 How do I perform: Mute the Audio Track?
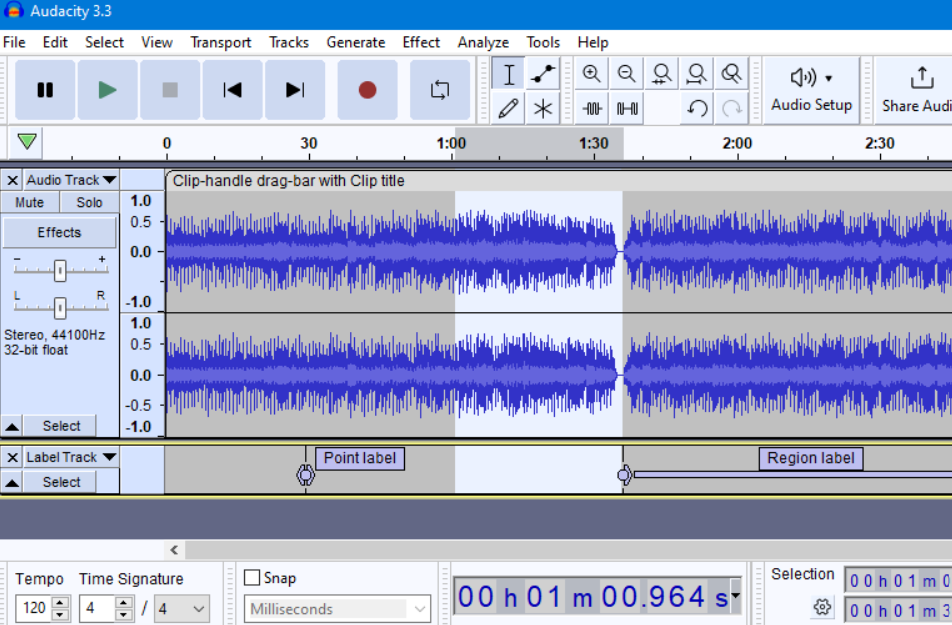(x=29, y=202)
